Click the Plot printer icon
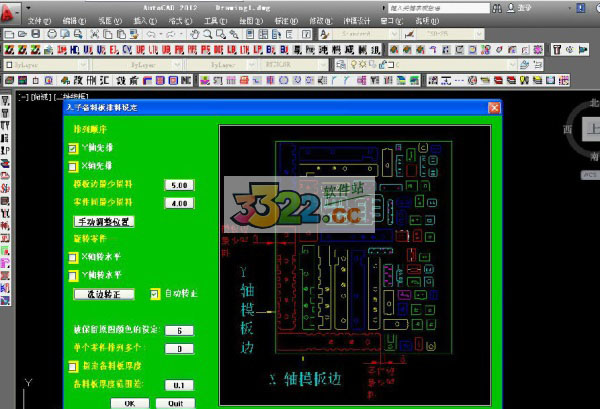600x409 pixels. tap(52, 34)
